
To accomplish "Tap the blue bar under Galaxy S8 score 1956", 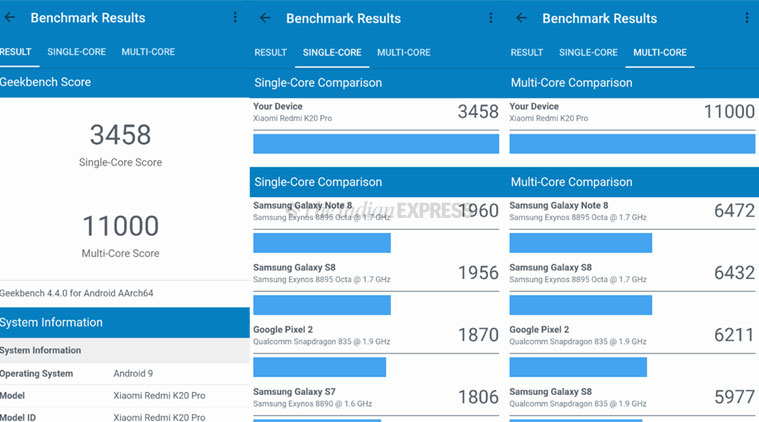I will click(x=322, y=305).
